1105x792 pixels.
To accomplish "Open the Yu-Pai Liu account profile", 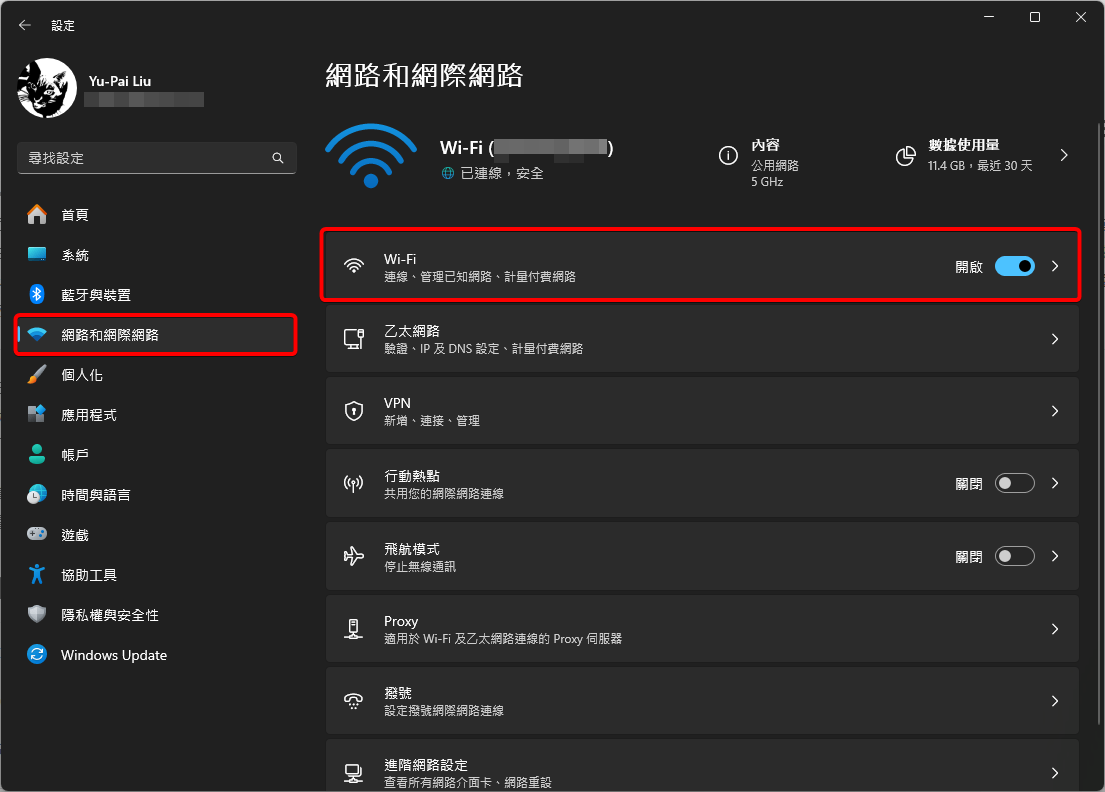I will pyautogui.click(x=46, y=88).
